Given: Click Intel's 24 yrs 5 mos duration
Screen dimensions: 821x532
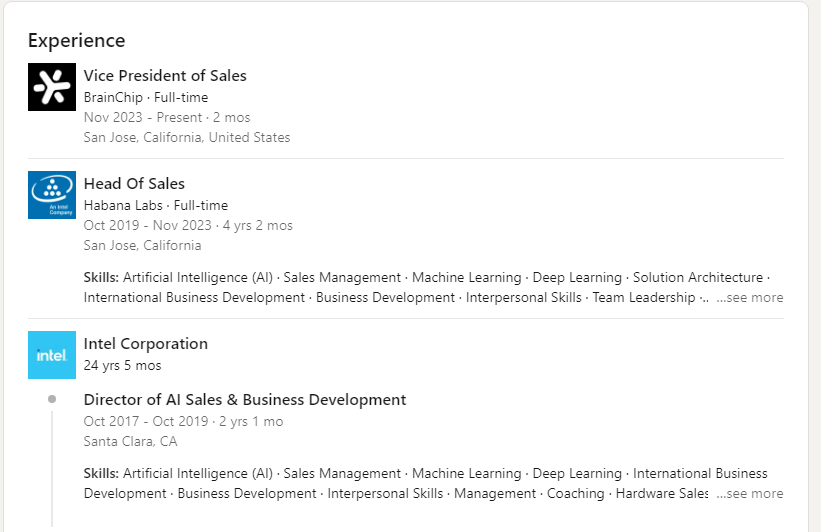Looking at the screenshot, I should 123,365.
